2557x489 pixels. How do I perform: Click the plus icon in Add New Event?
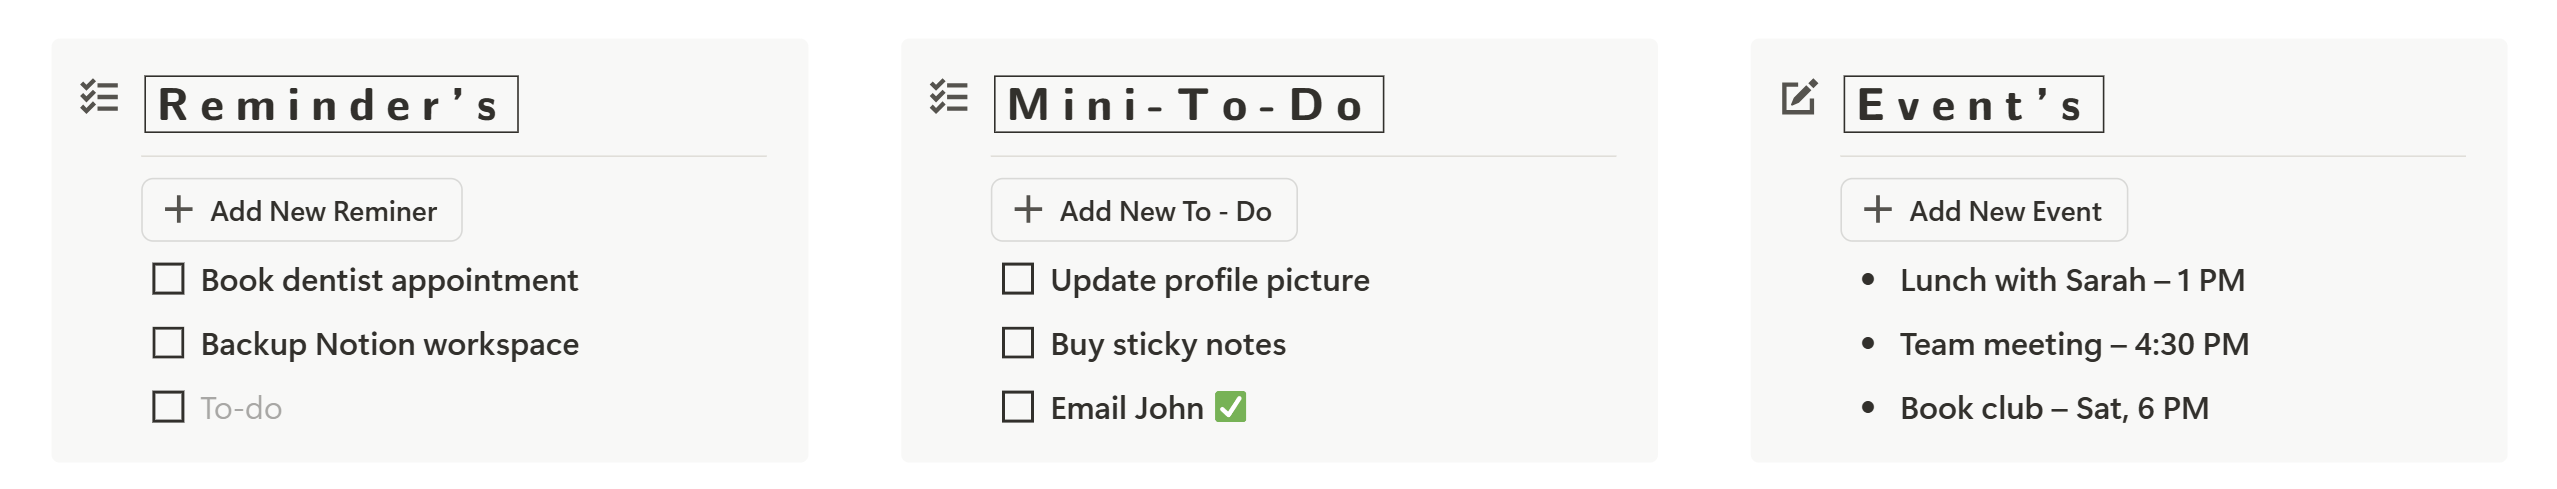[x=1878, y=210]
